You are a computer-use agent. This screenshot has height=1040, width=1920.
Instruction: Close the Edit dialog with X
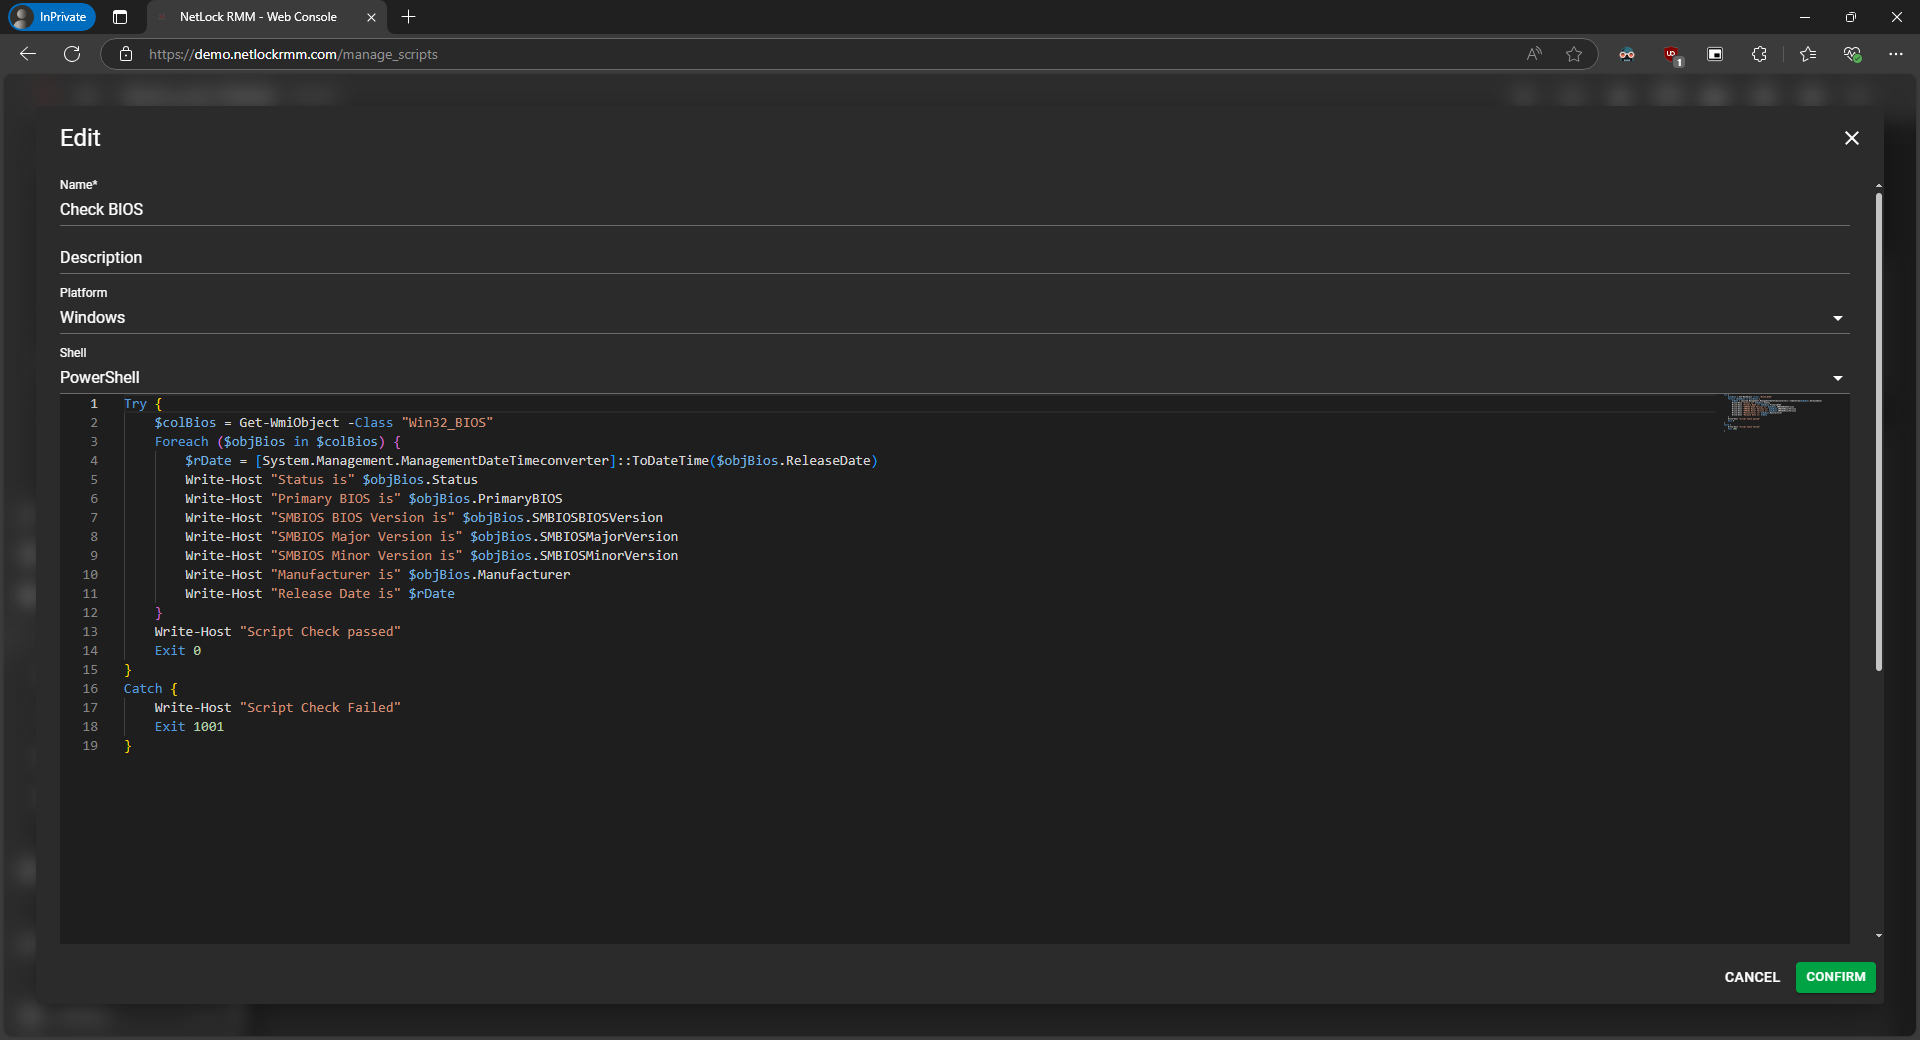(1851, 138)
